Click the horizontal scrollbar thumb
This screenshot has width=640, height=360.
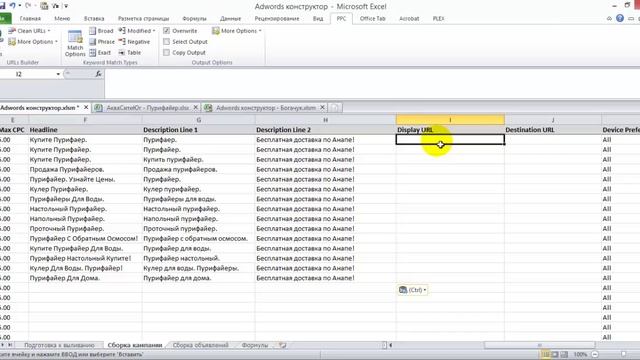click(539, 345)
